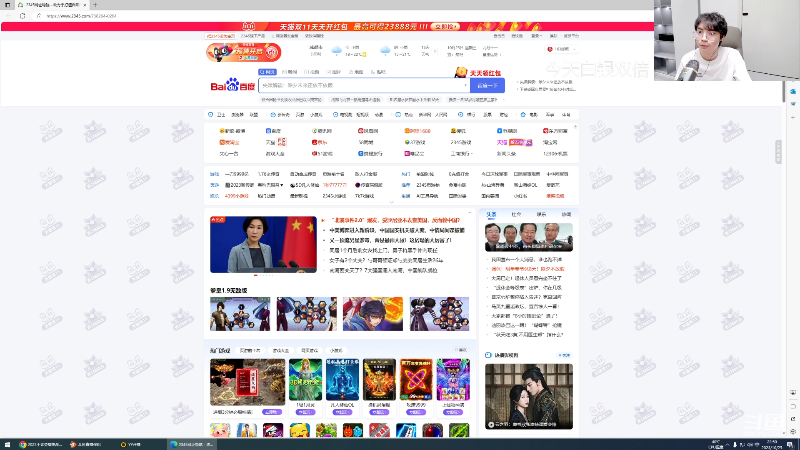Select the first underlined tab in right news panel
This screenshot has width=800, height=450.
click(x=491, y=214)
